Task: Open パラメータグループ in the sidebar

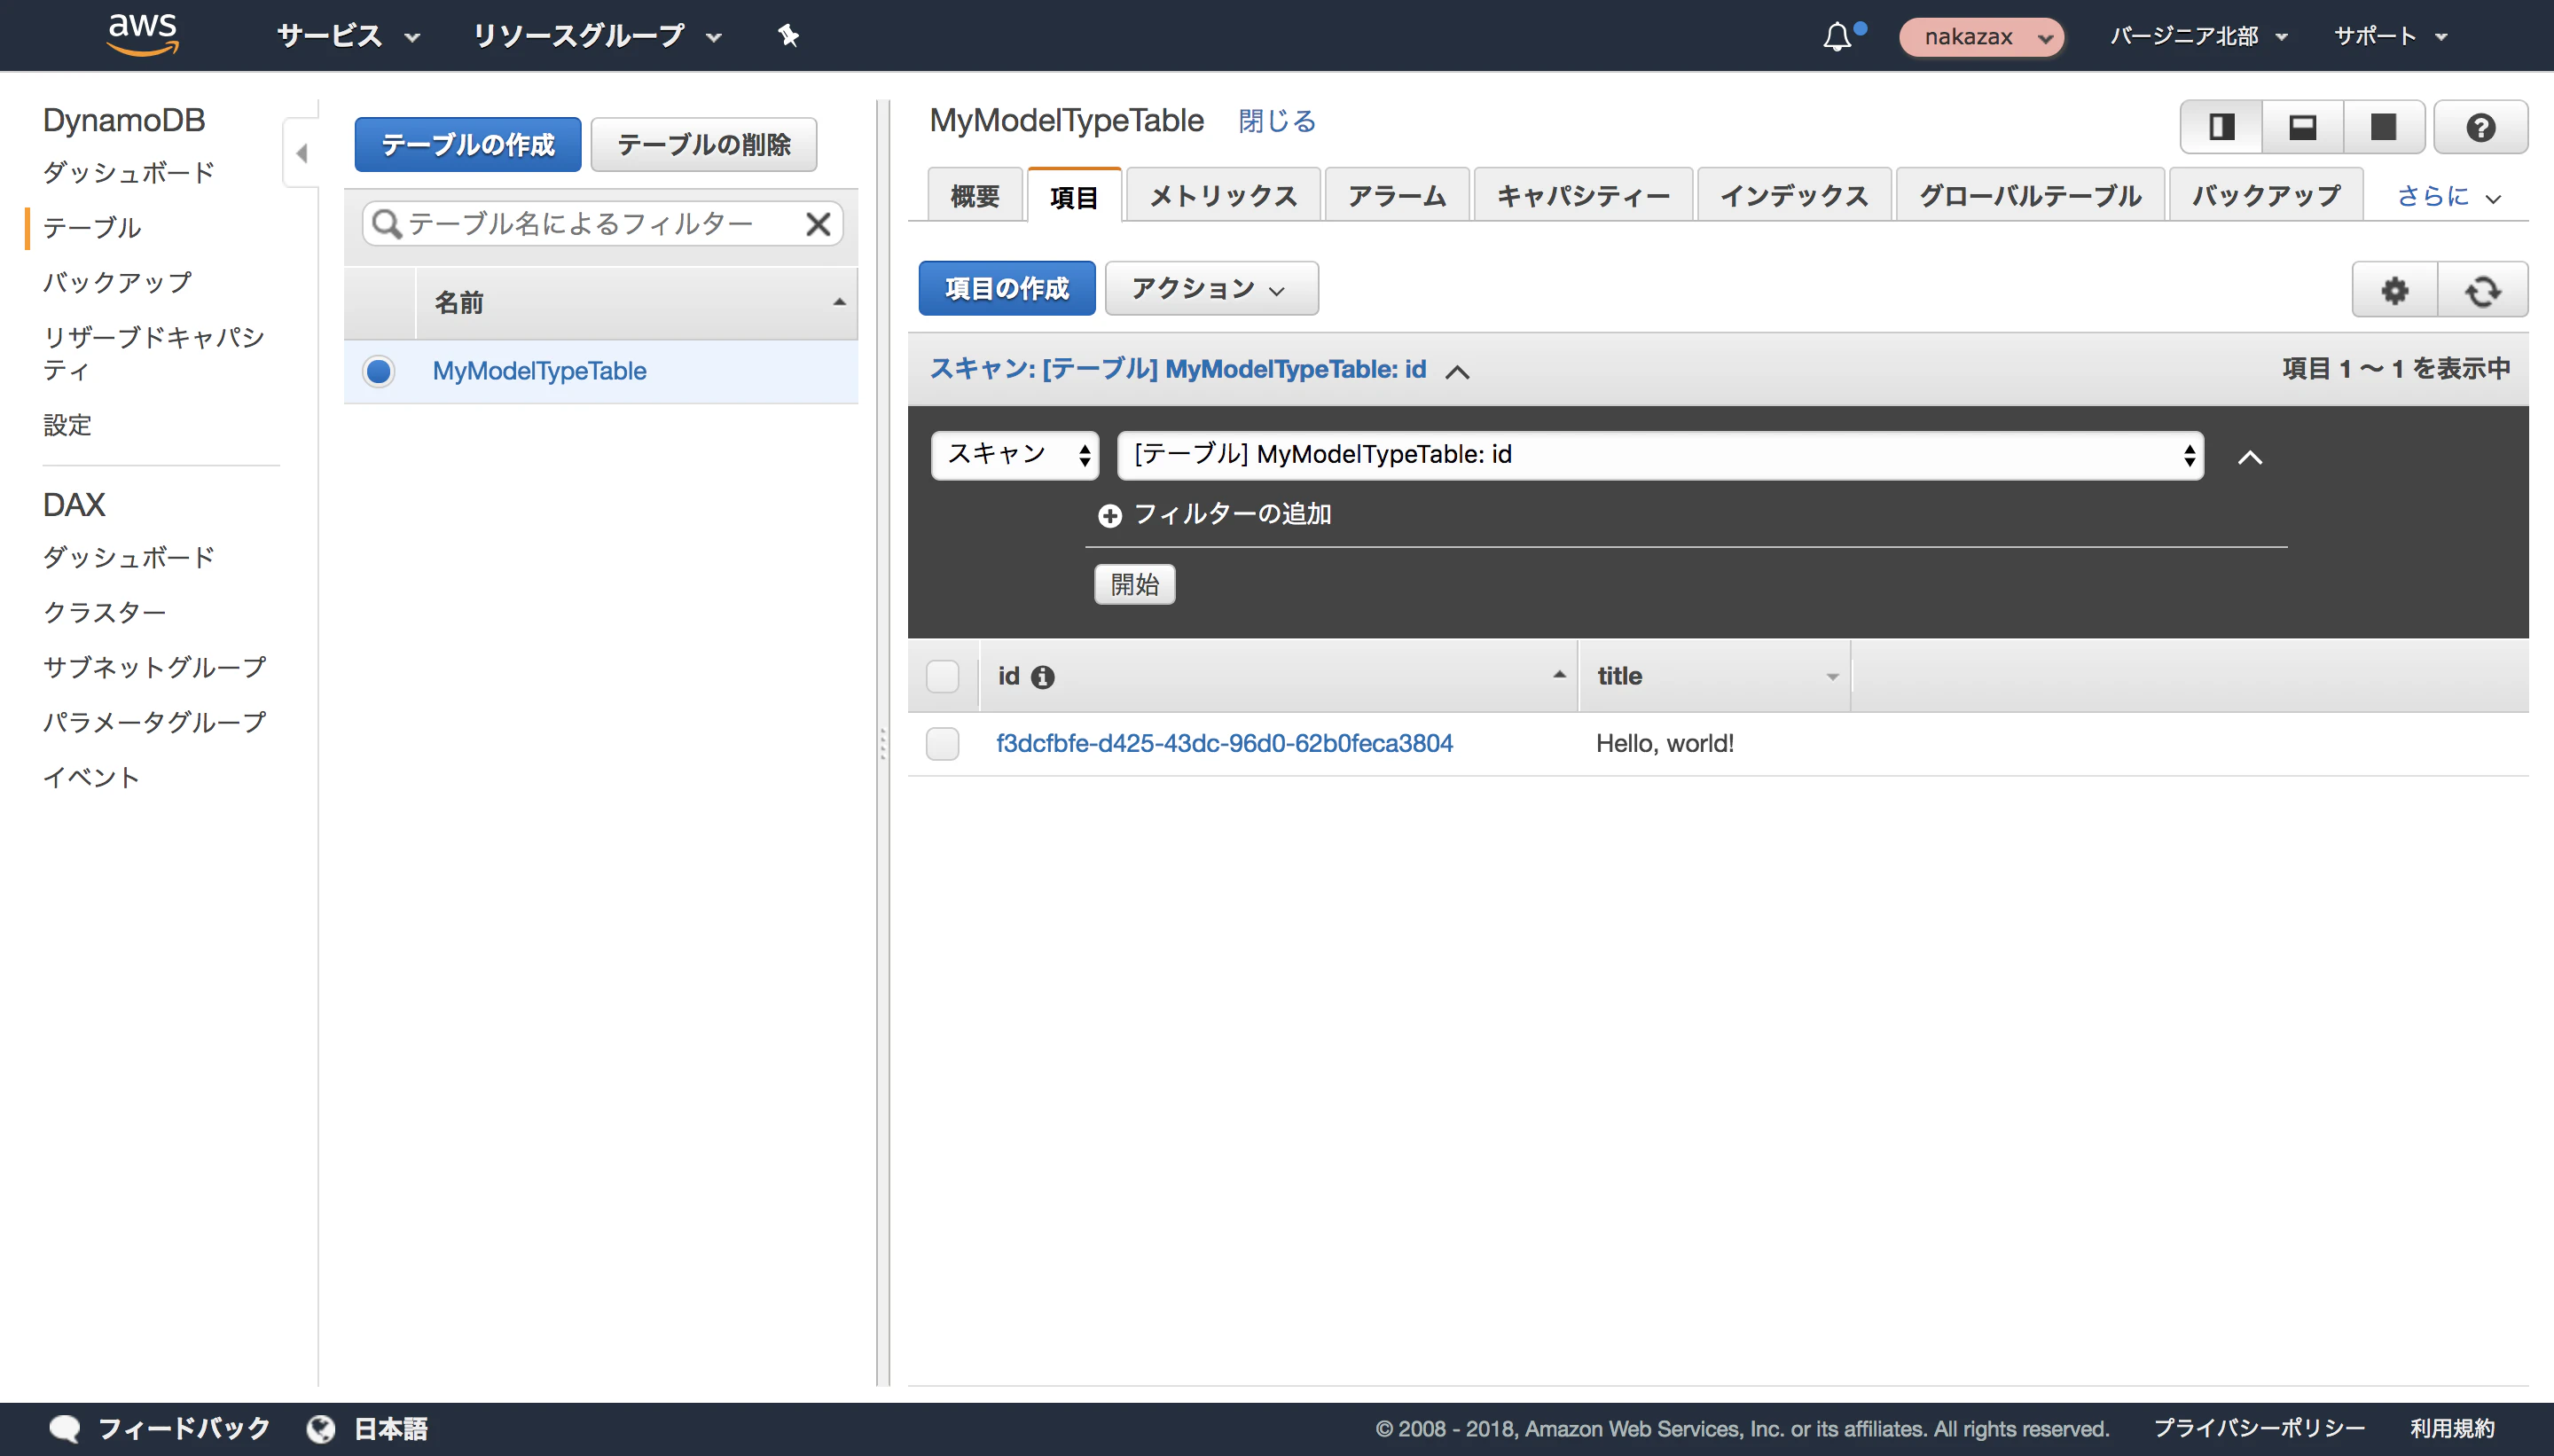Action: tap(155, 722)
